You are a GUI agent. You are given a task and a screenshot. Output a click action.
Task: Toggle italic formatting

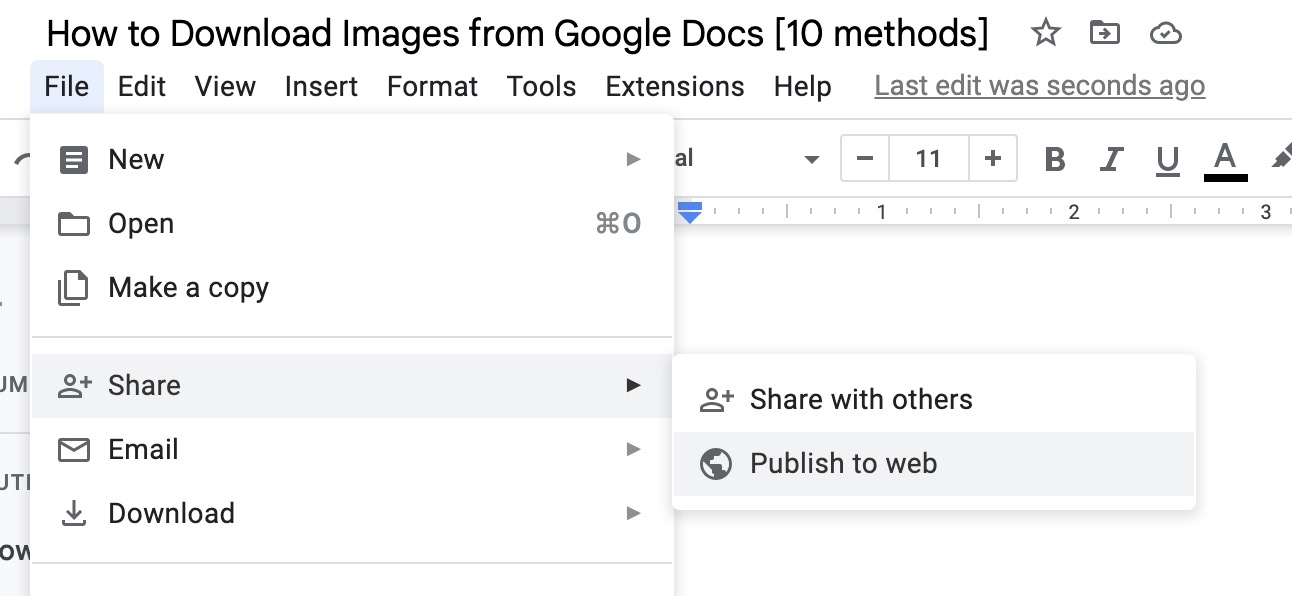(1111, 159)
